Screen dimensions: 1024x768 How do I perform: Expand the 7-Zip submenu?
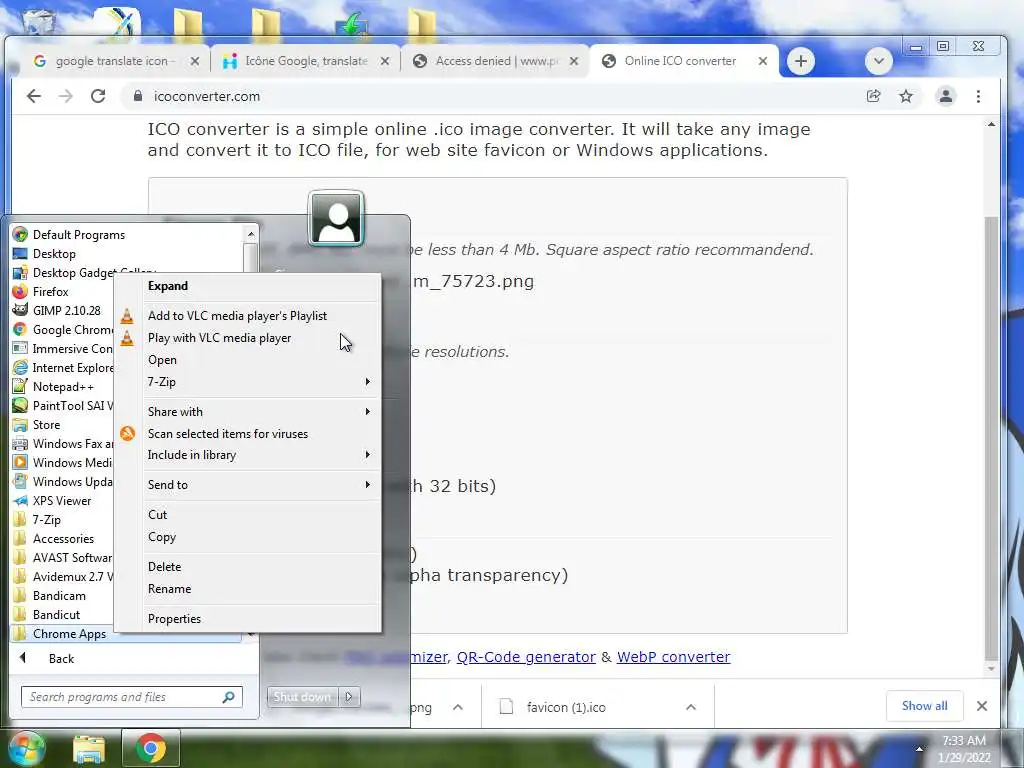(x=248, y=382)
